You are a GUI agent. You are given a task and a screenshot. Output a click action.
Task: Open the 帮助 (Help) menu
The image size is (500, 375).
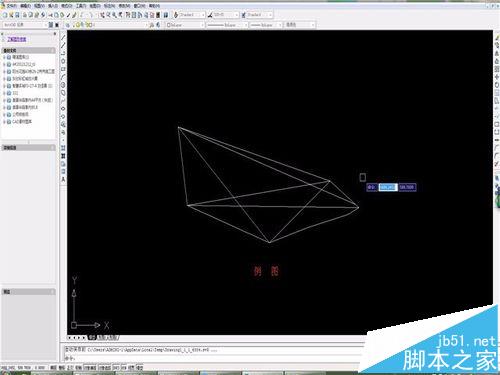154,6
